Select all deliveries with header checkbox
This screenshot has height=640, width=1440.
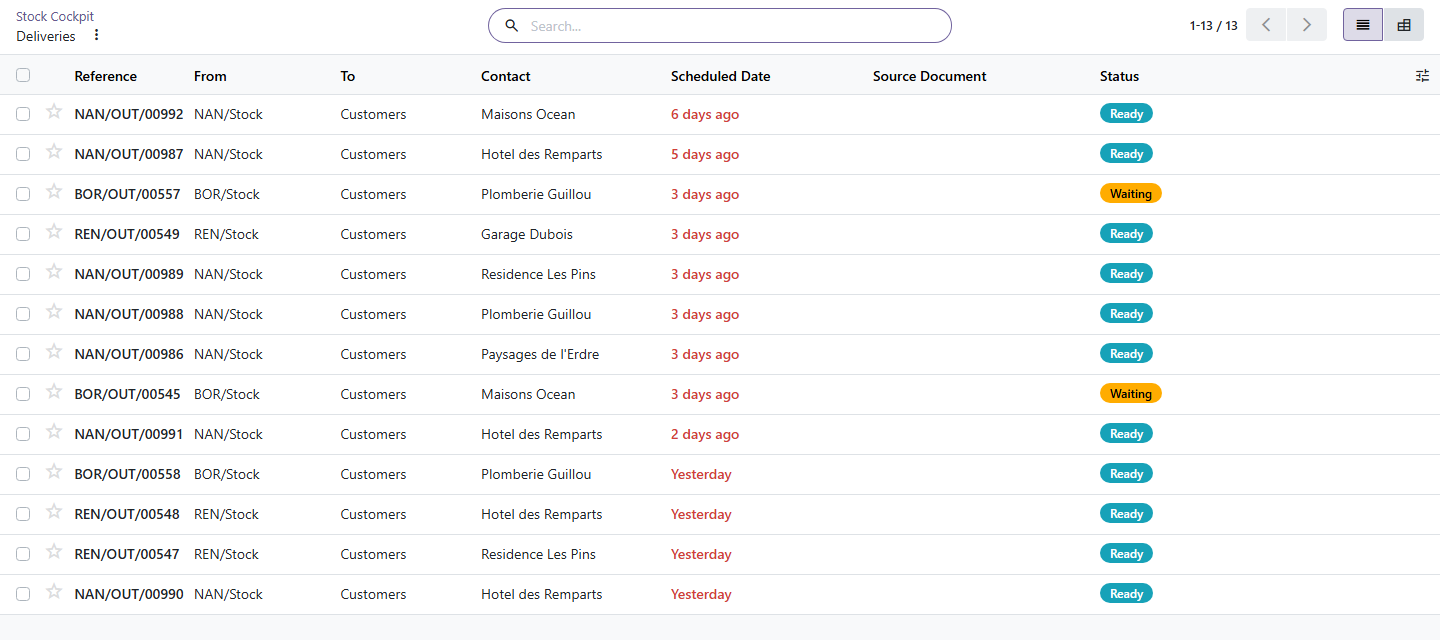click(x=23, y=75)
